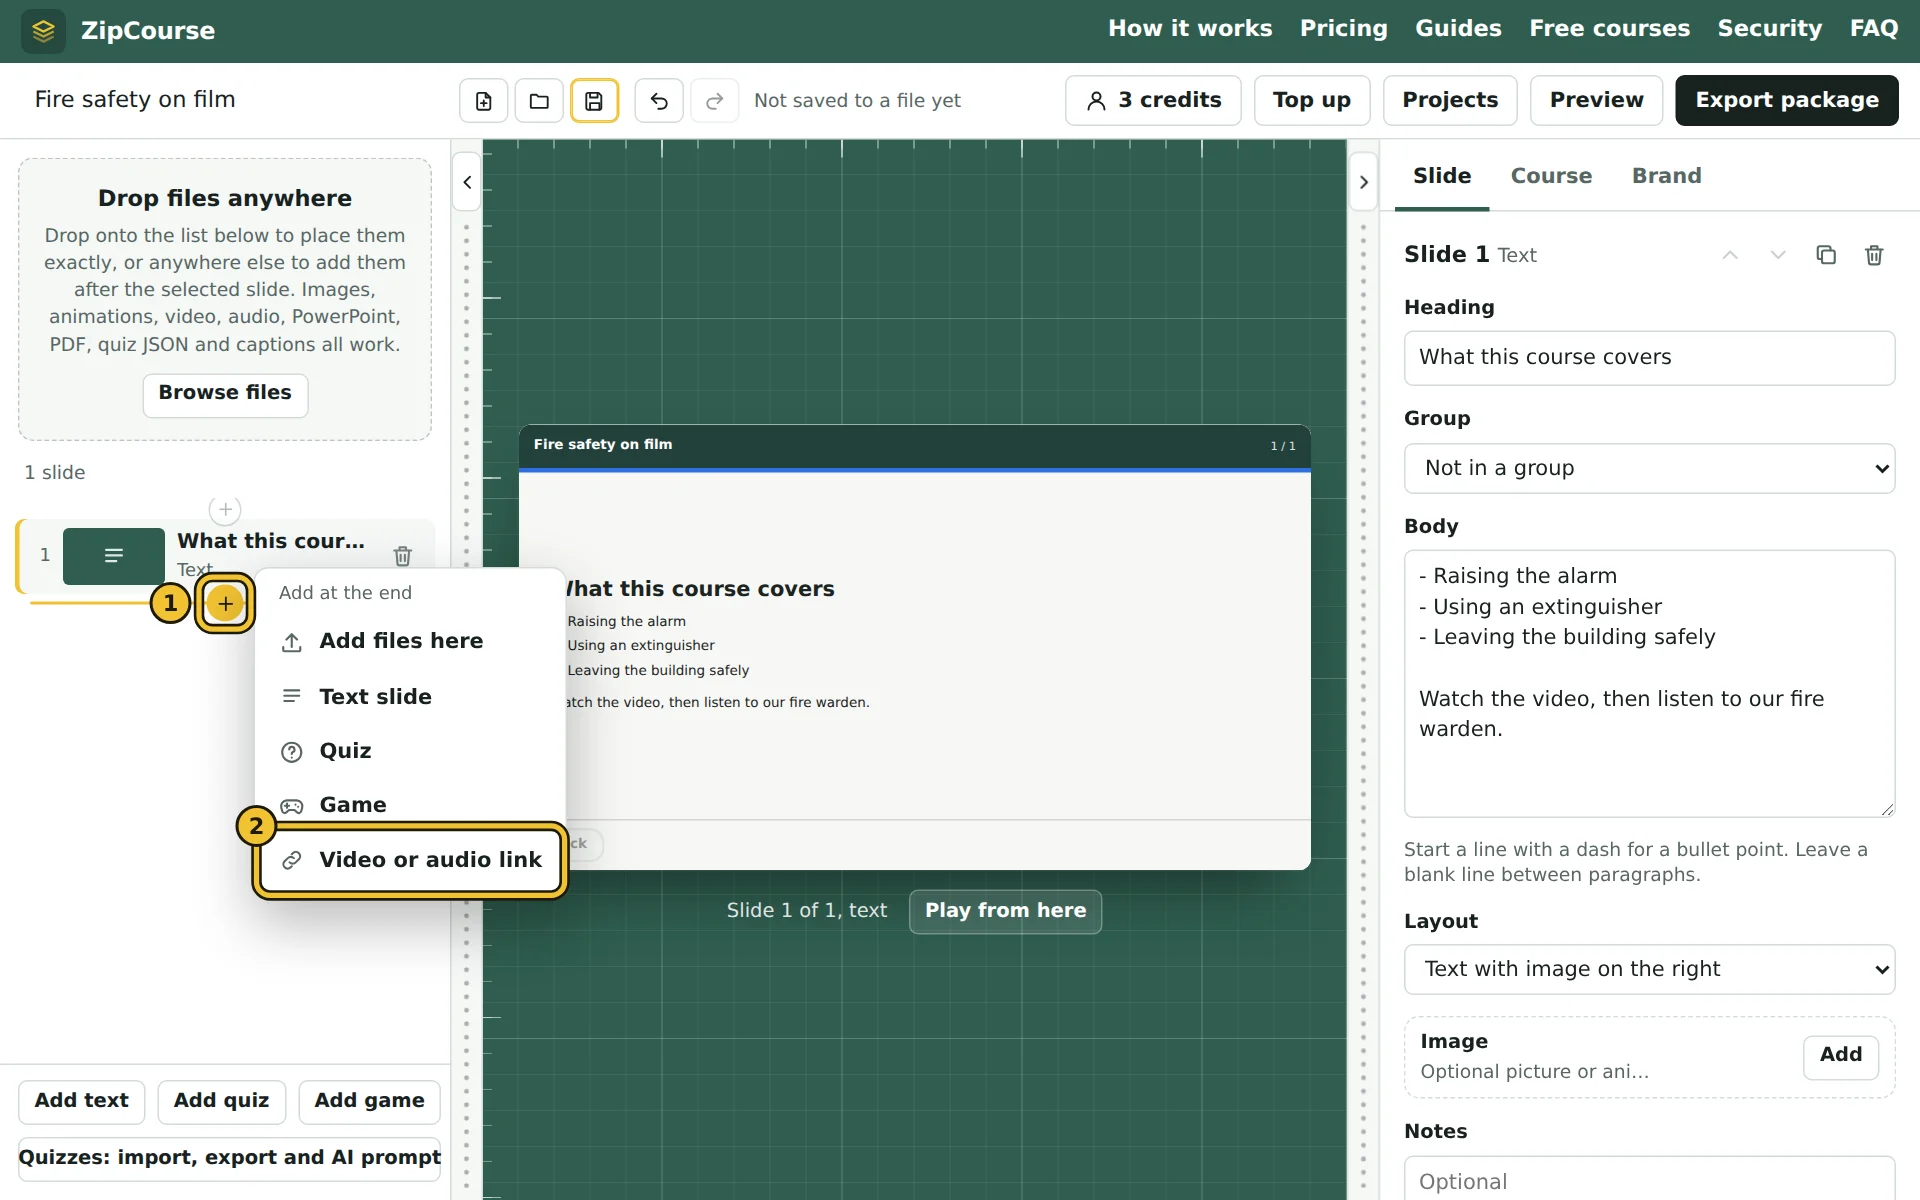Click the Play from here button
This screenshot has height=1200, width=1920.
coord(1005,911)
